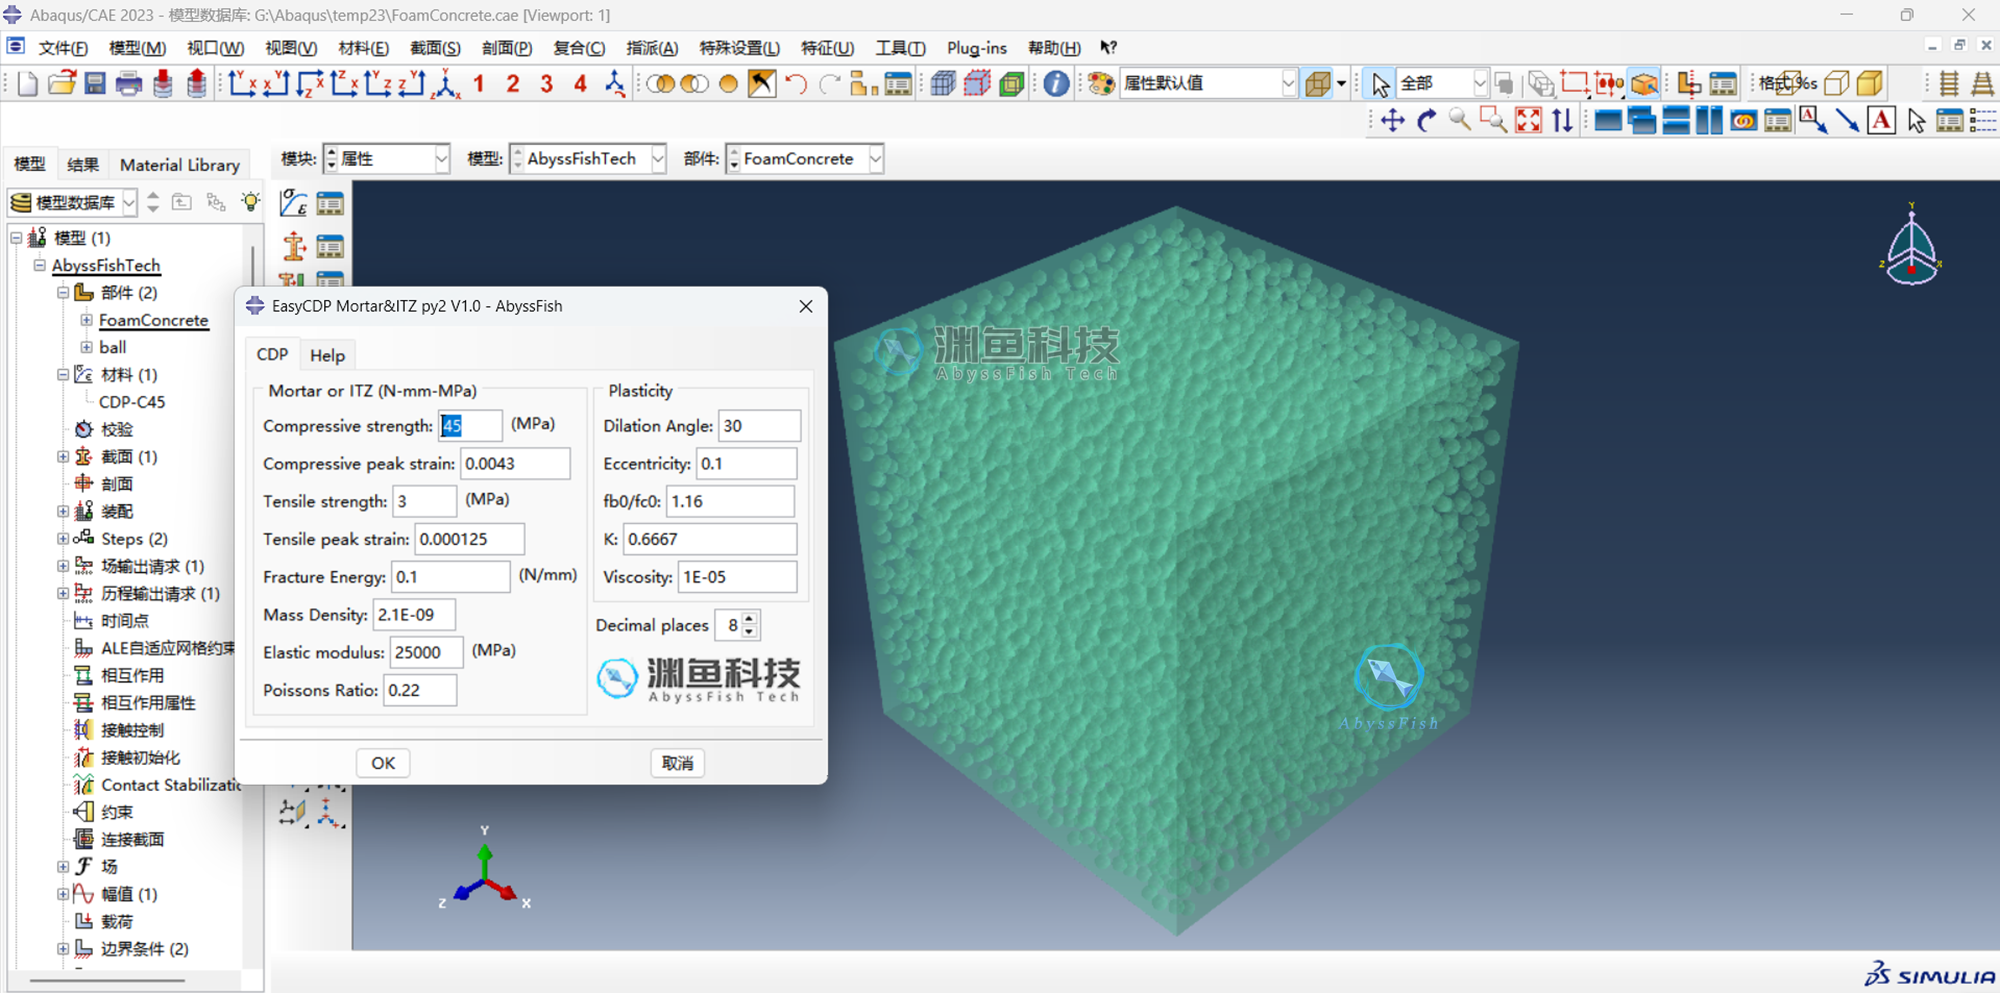This screenshot has width=2000, height=993.
Task: Click the Fracture Energy input field
Action: point(450,577)
